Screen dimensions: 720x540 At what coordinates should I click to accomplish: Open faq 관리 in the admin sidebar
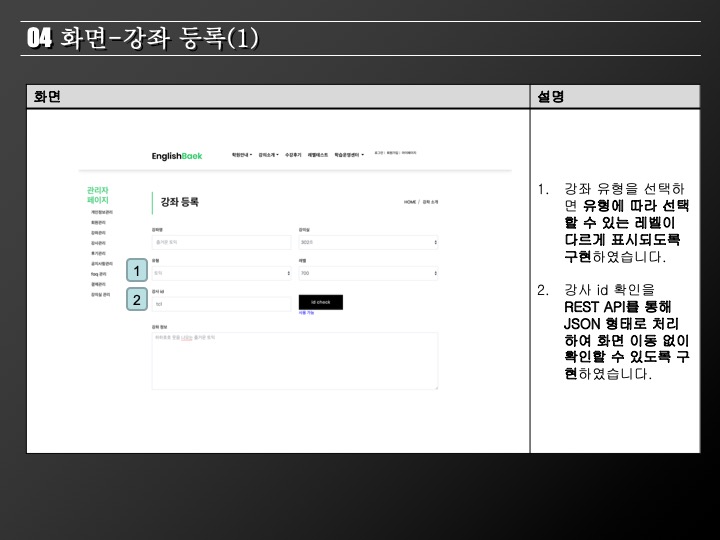point(99,274)
